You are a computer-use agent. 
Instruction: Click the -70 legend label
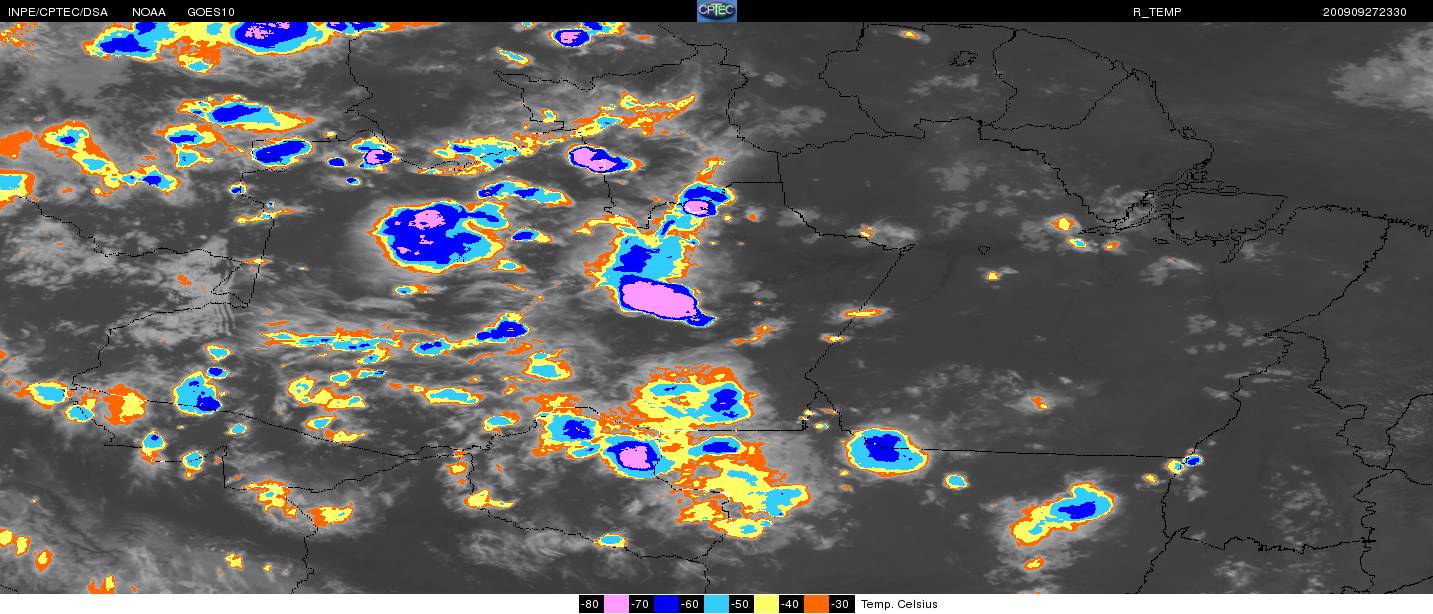click(641, 604)
